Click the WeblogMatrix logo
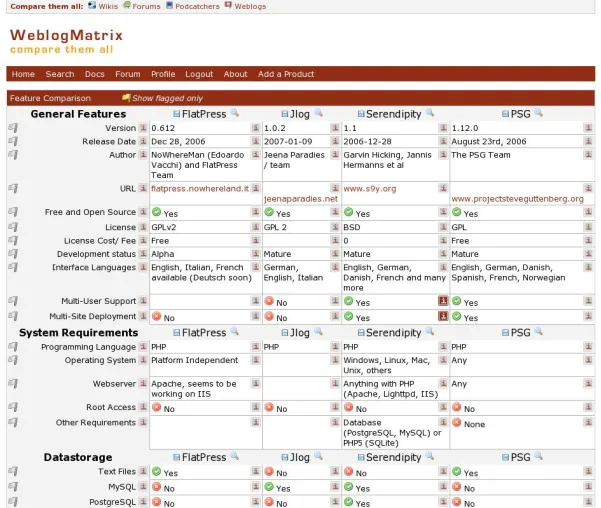Screen dimensions: 601x508 [x=66, y=41]
